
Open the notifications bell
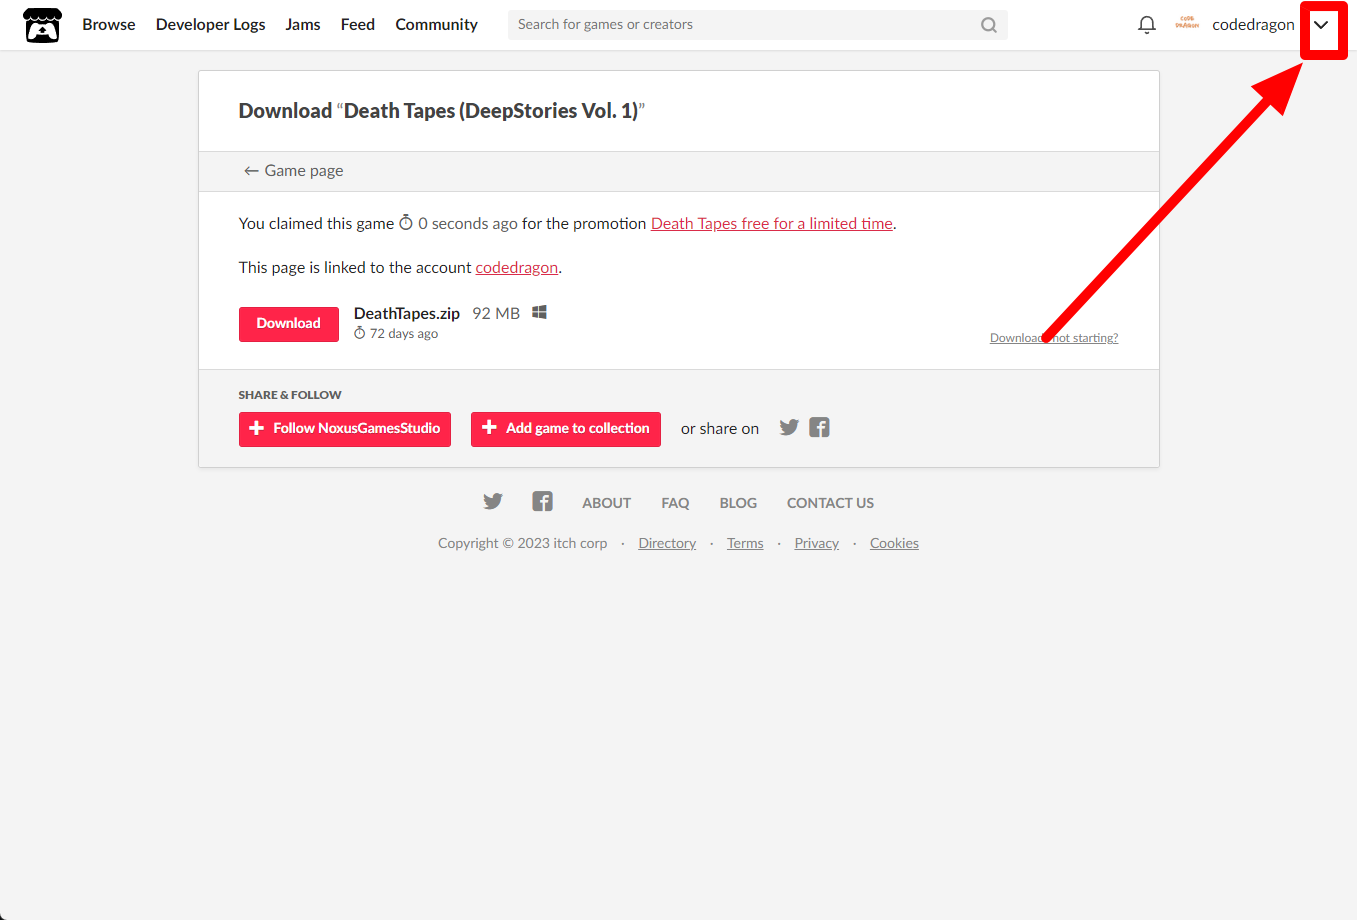tap(1147, 25)
